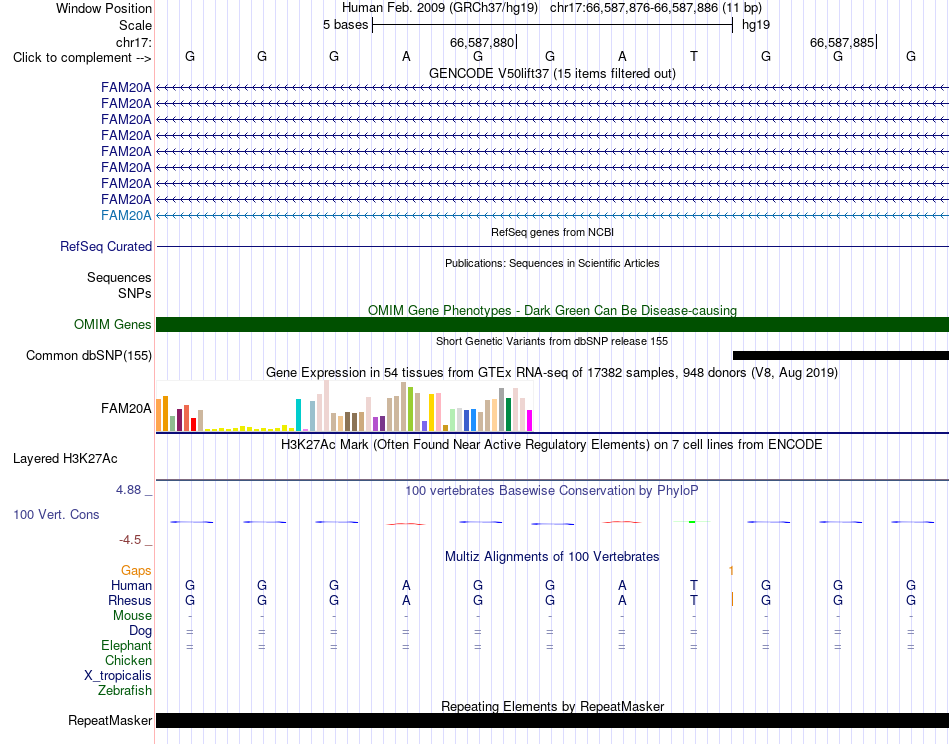950x744 pixels.
Task: Click the Scale label
Action: tap(136, 25)
